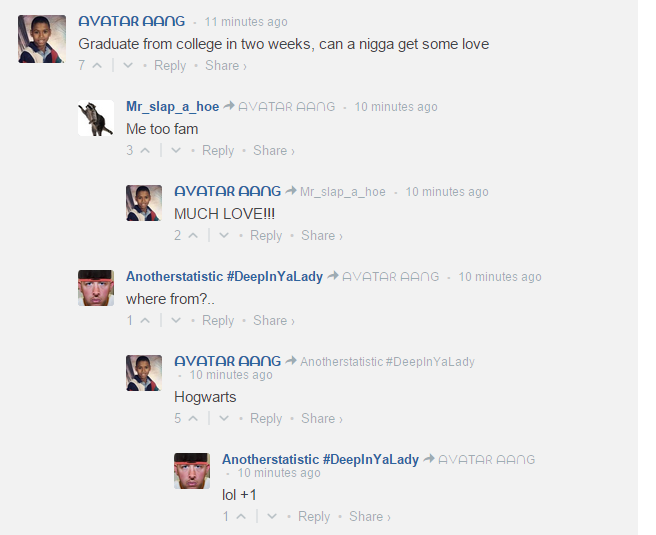Image resolution: width=656 pixels, height=535 pixels.
Task: Click the '11 minutes ago' timestamp
Action: pos(246,22)
